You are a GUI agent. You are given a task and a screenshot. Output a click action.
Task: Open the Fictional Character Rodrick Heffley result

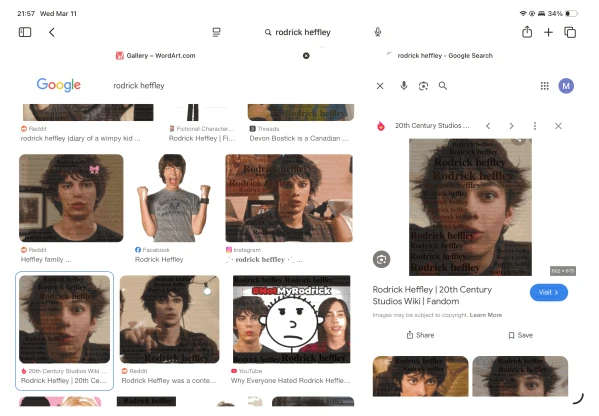point(202,138)
